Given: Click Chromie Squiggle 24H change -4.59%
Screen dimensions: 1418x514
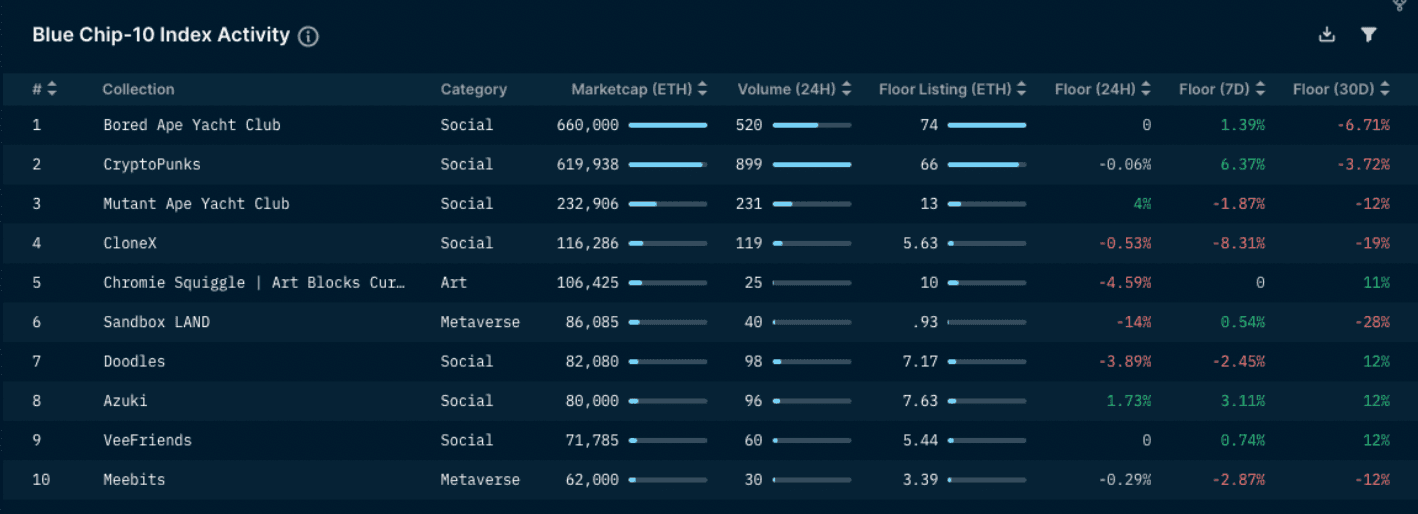Looking at the screenshot, I should coord(1125,282).
